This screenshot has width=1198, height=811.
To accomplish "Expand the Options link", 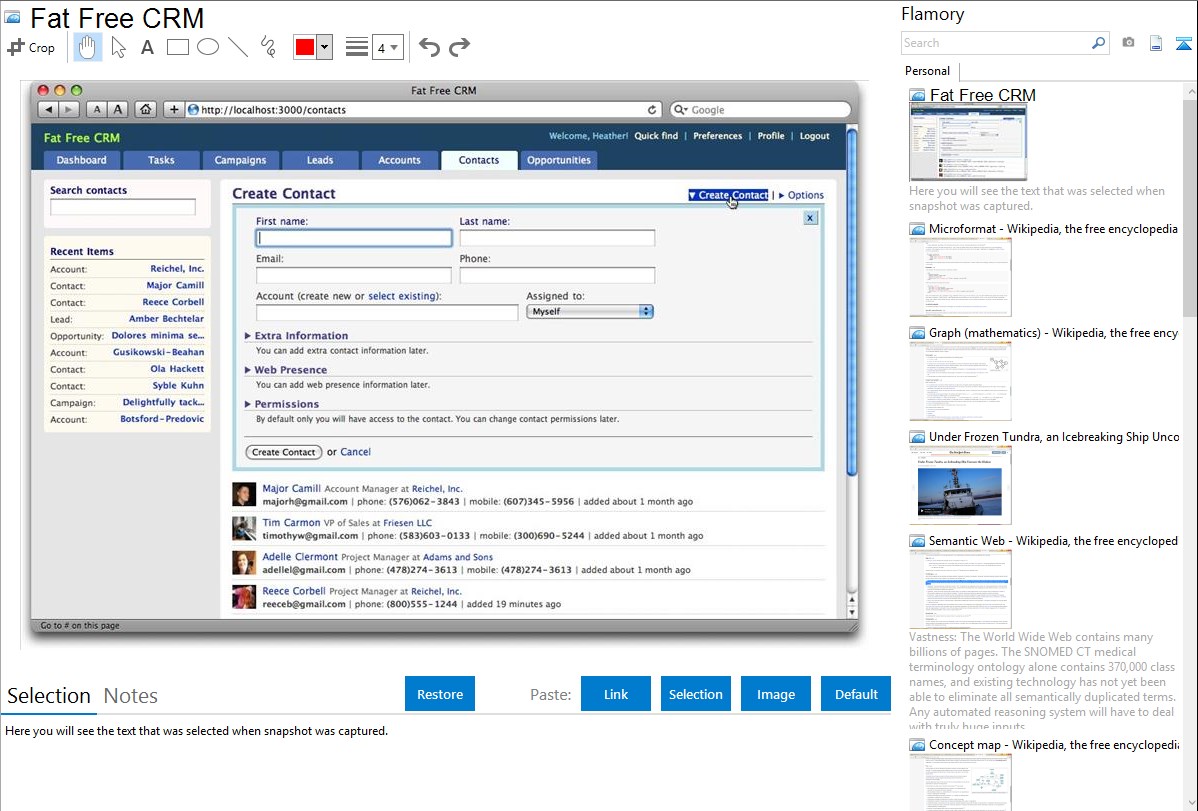I will point(801,195).
